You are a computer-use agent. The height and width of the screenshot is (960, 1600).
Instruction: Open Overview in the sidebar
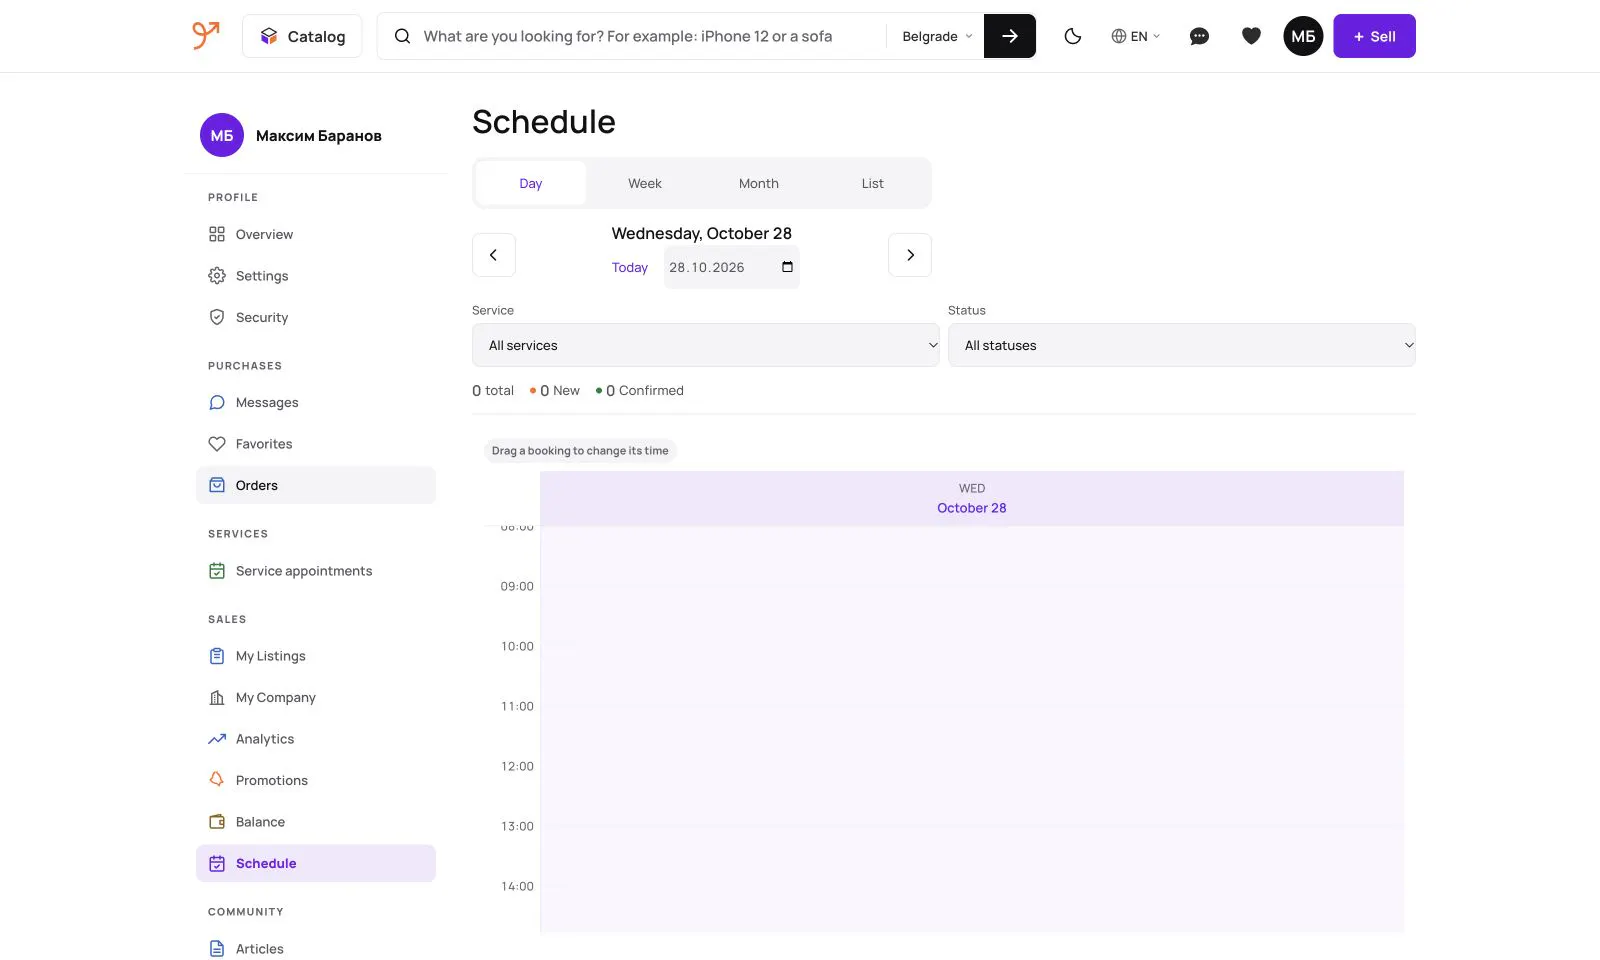pos(316,234)
